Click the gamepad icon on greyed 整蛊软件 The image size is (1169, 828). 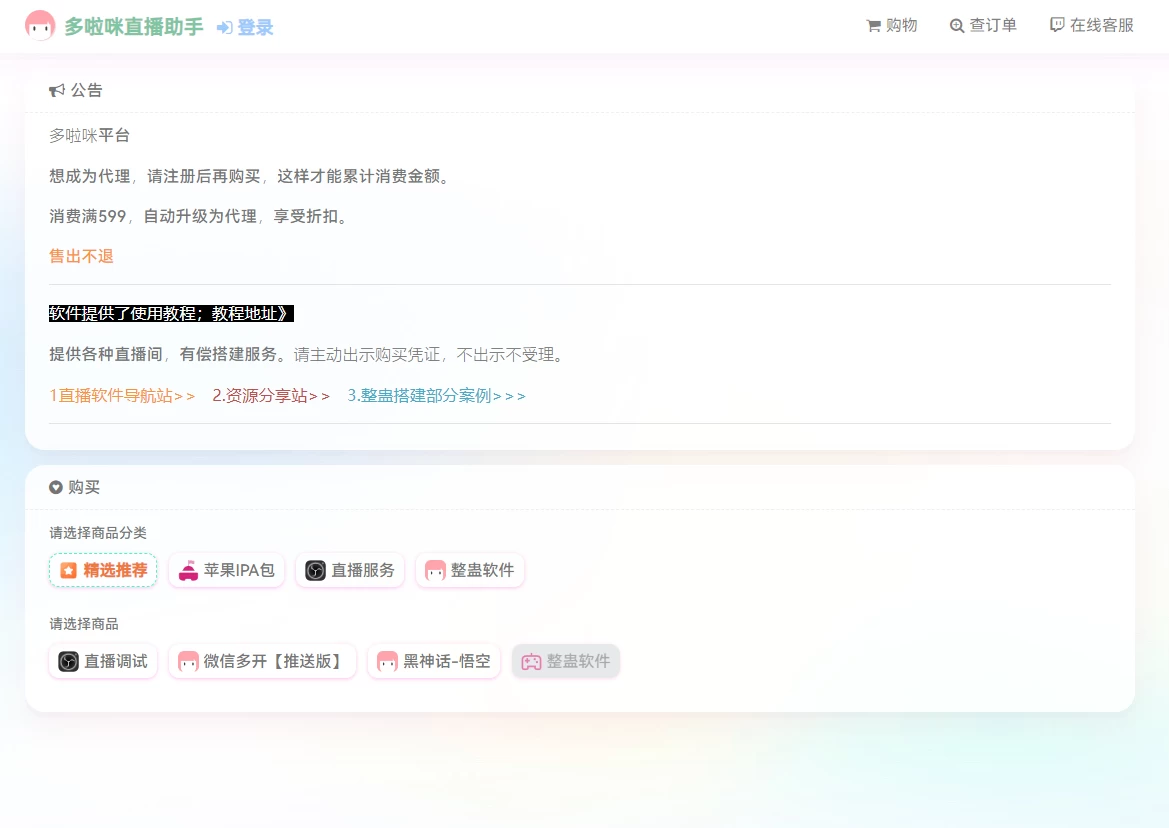coord(532,662)
